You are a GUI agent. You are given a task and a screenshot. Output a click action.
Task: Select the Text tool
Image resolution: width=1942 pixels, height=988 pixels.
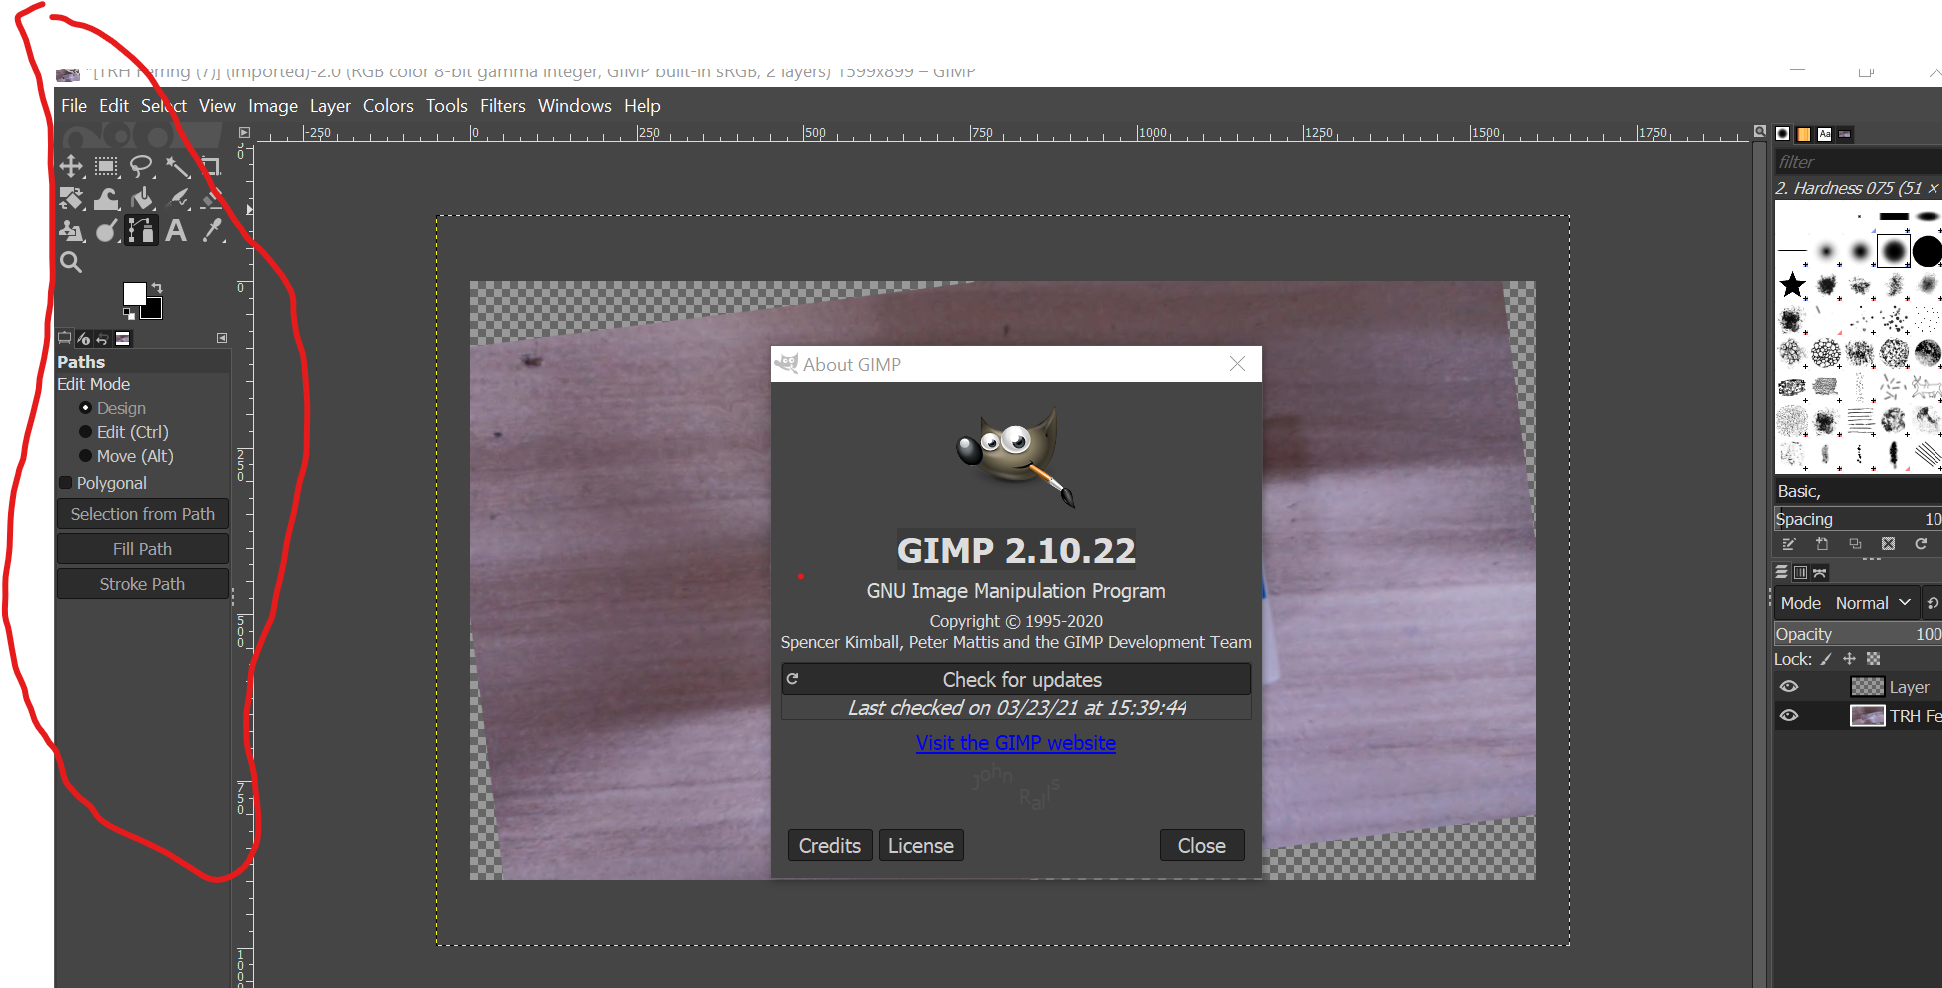(x=176, y=230)
